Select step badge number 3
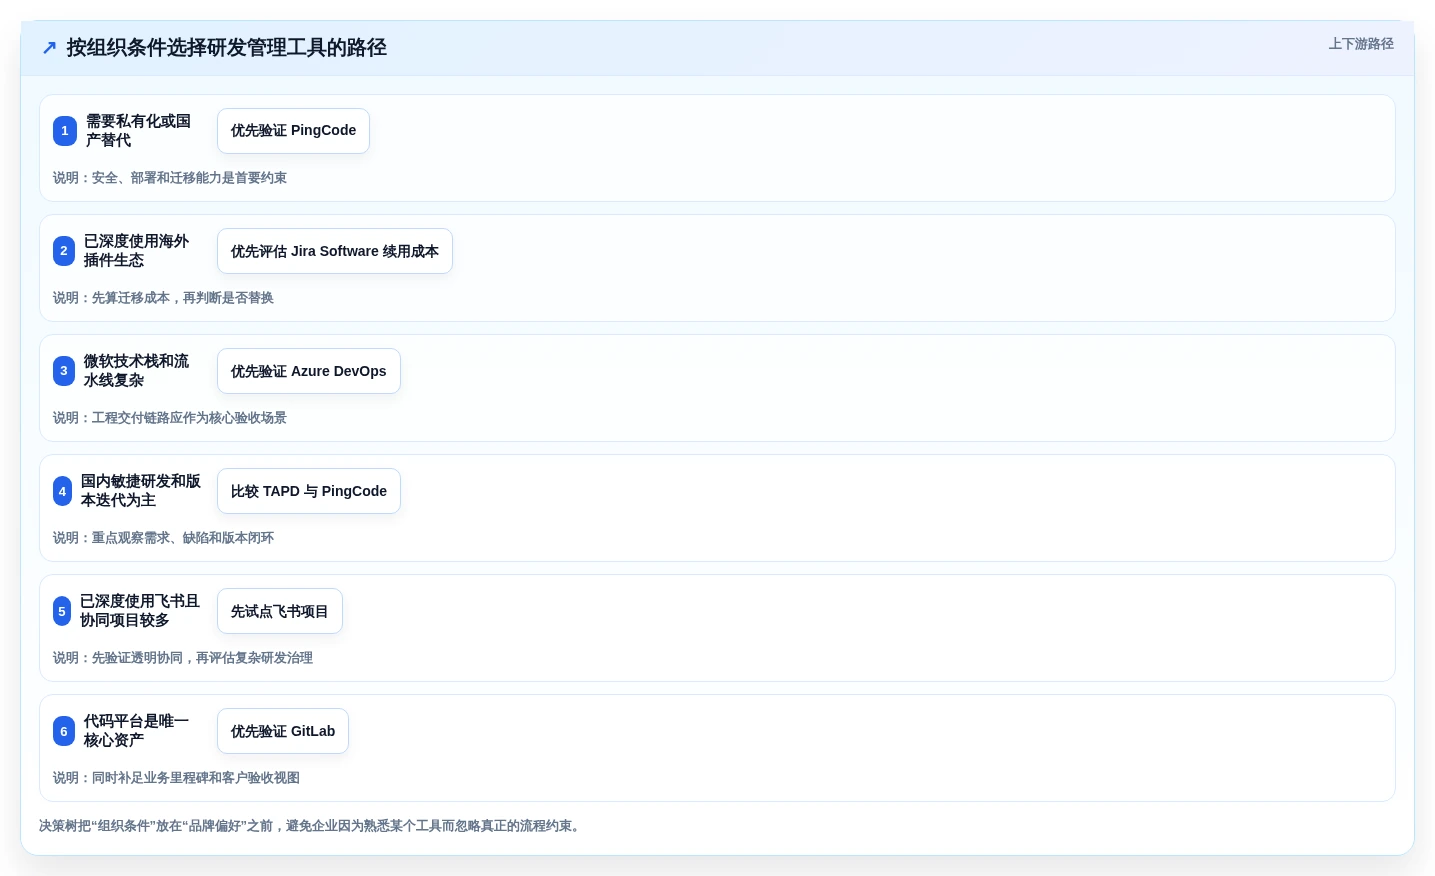Screen dimensions: 1435x876 [x=64, y=371]
